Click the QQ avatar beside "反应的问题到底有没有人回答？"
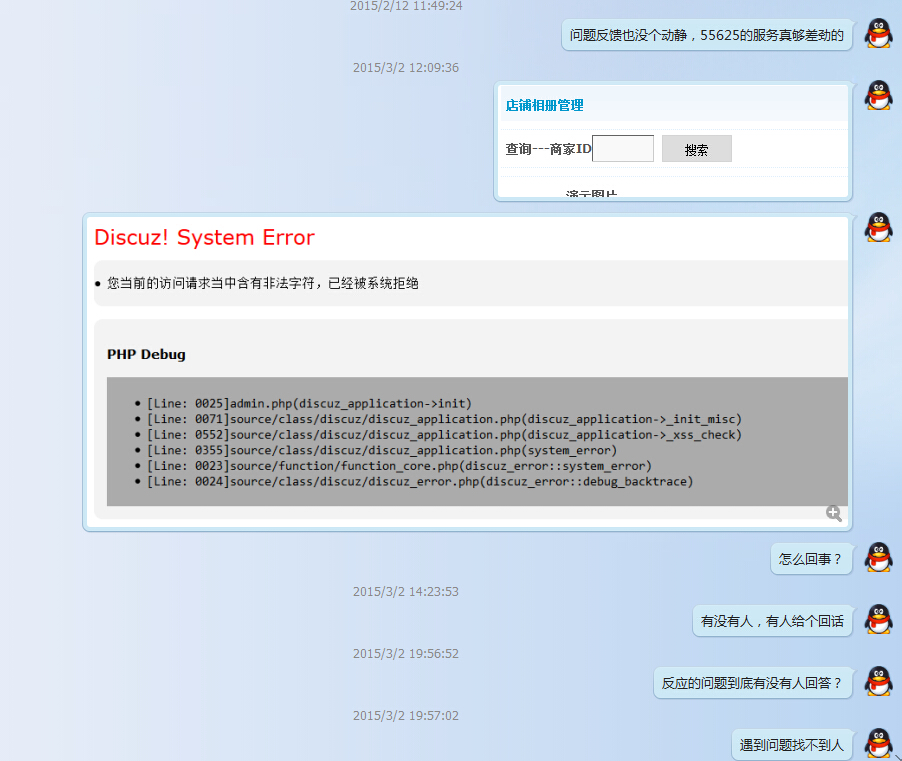 (877, 682)
